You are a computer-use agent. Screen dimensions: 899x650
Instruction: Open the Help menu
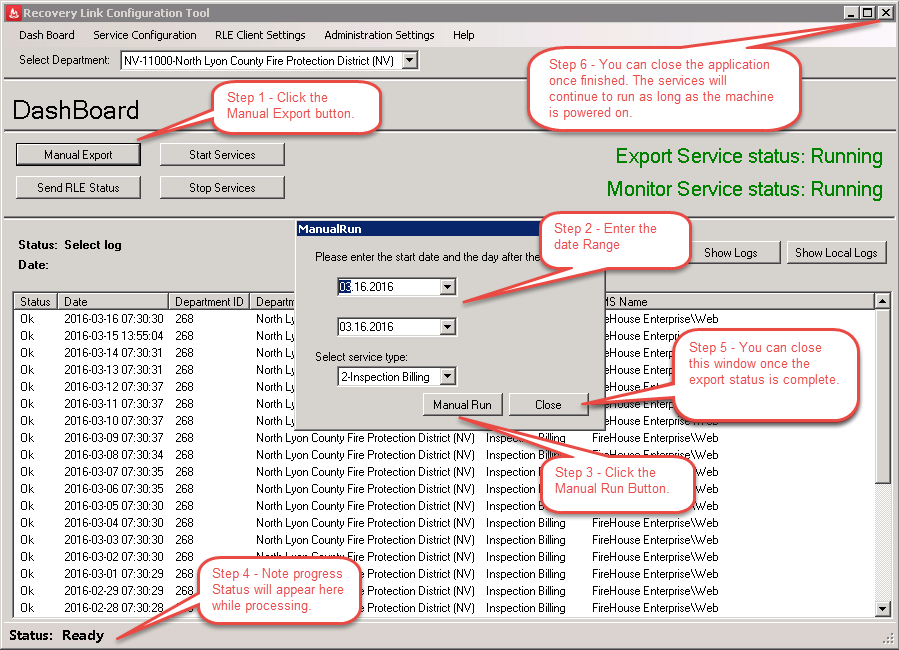[463, 35]
